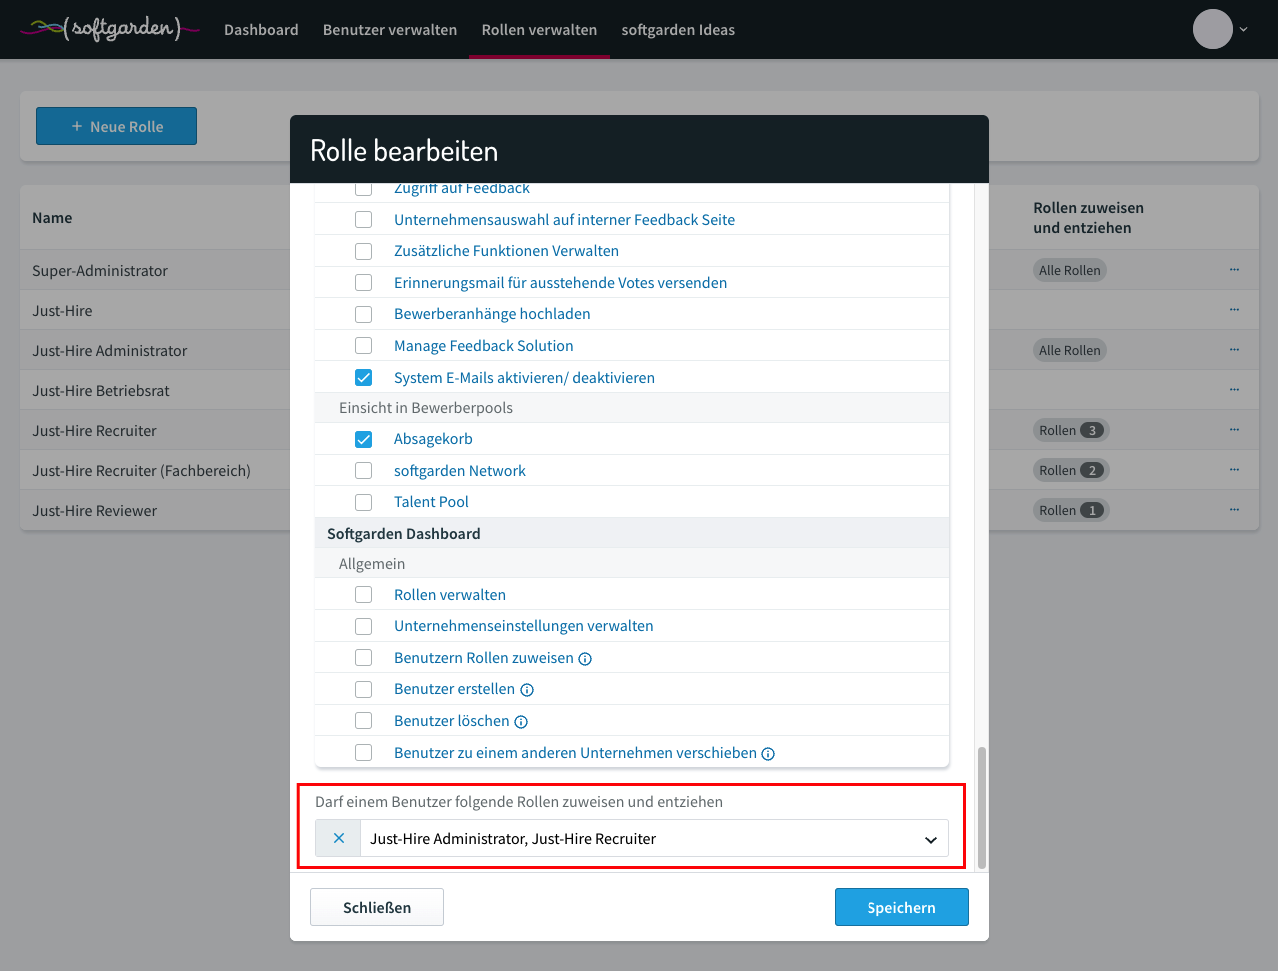This screenshot has height=971, width=1278.
Task: Click the Neue Rolle button
Action: point(116,126)
